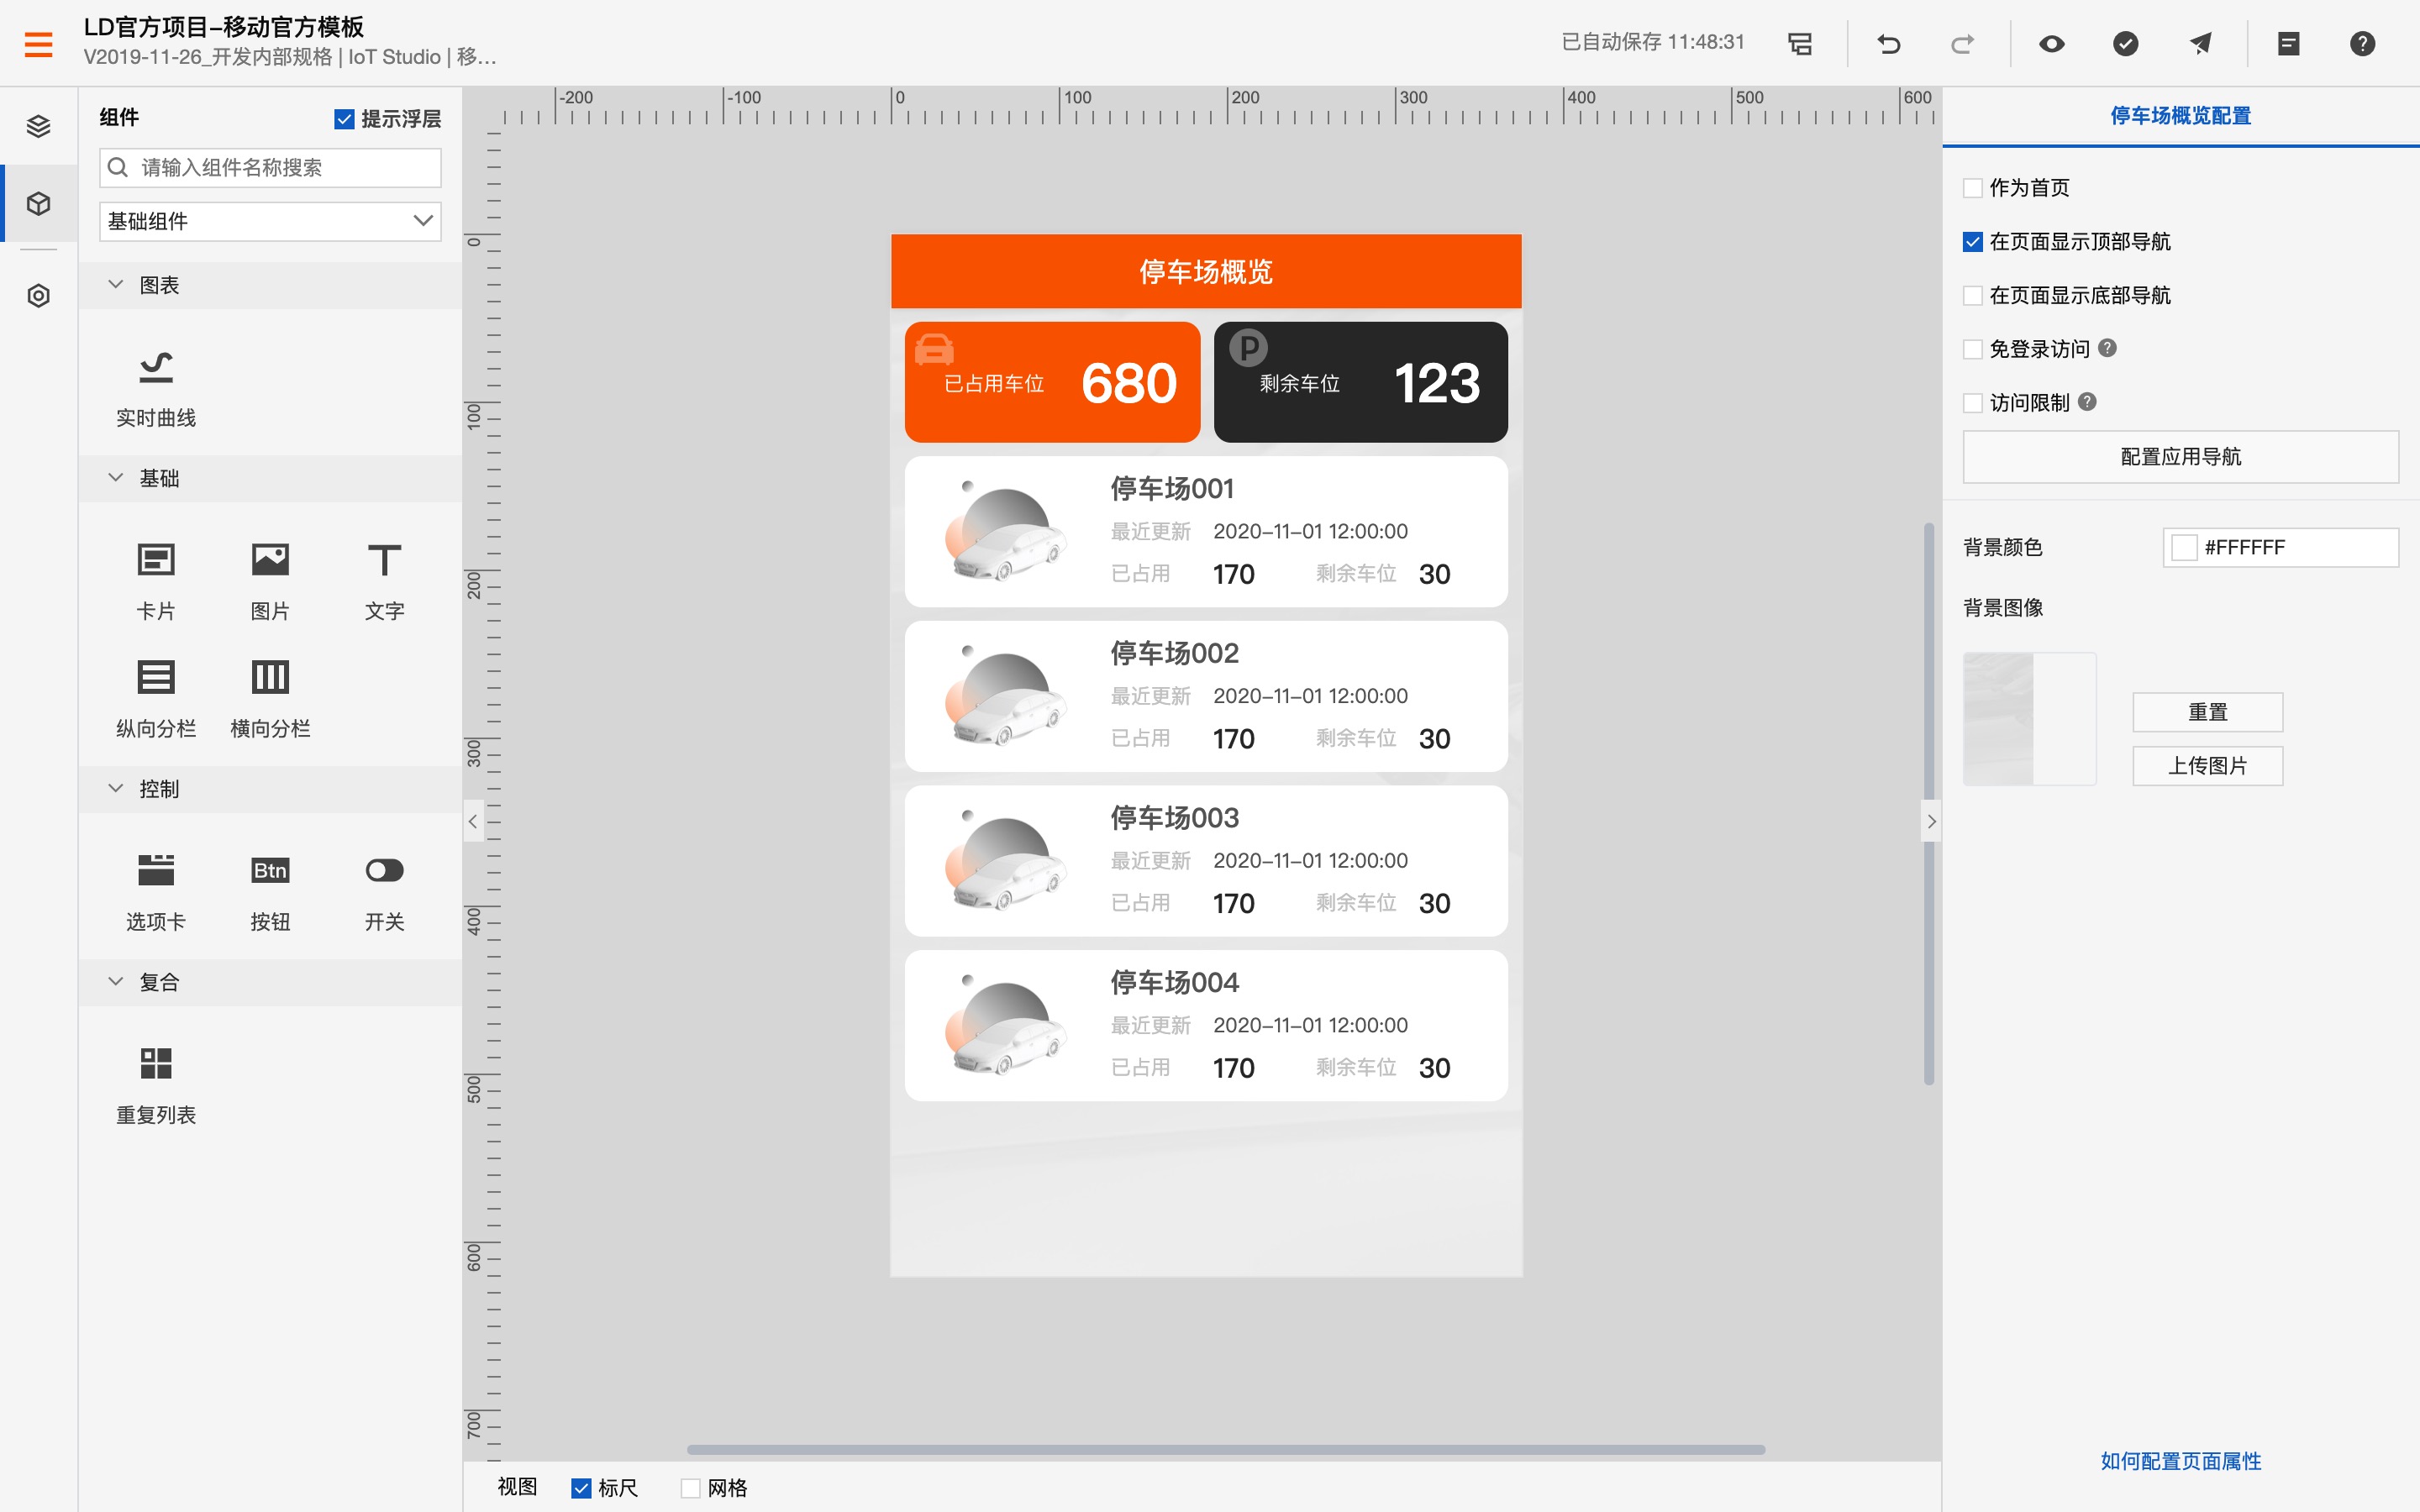The height and width of the screenshot is (1512, 2420).
Task: Select the 纵向分栏 vertical column component
Action: [156, 700]
